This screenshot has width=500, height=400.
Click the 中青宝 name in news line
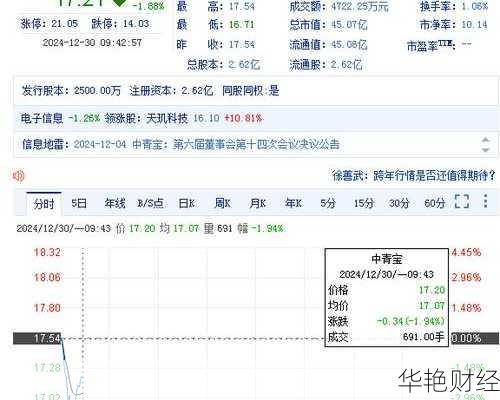tap(147, 144)
